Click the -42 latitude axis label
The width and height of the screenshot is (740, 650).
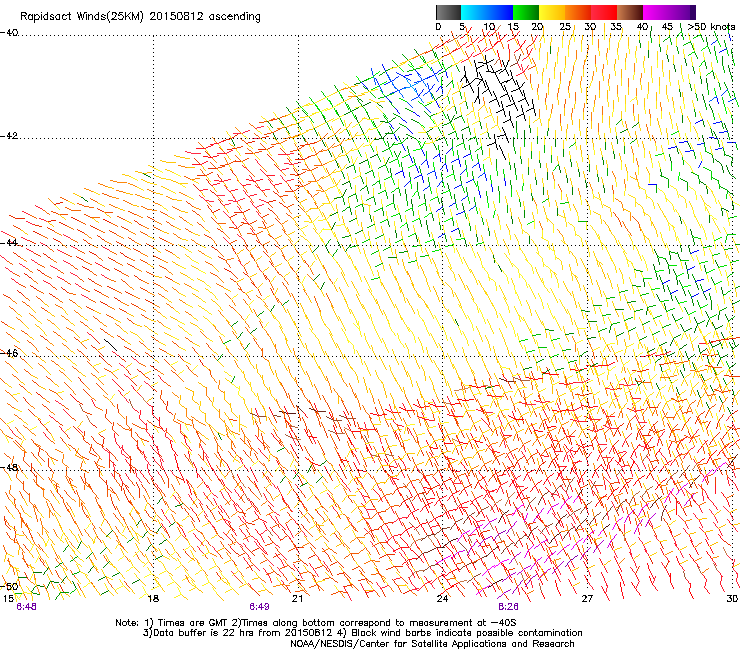pyautogui.click(x=9, y=136)
